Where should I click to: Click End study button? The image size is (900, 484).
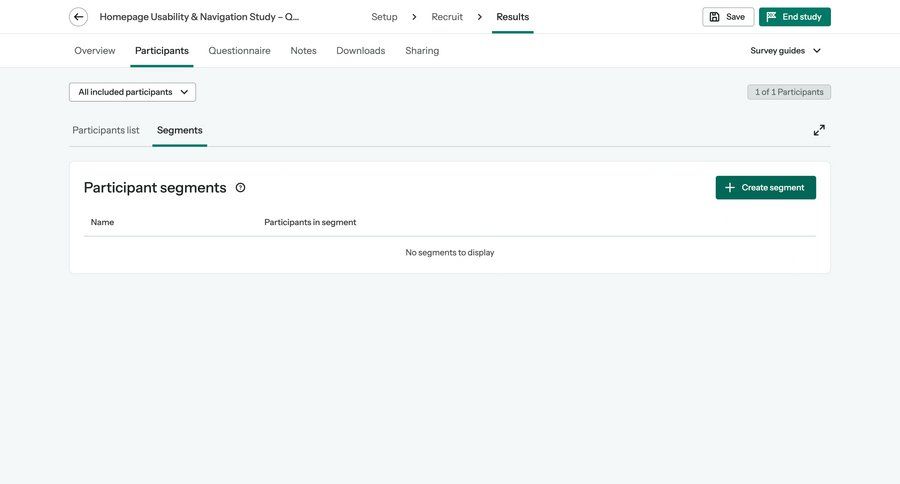(794, 17)
